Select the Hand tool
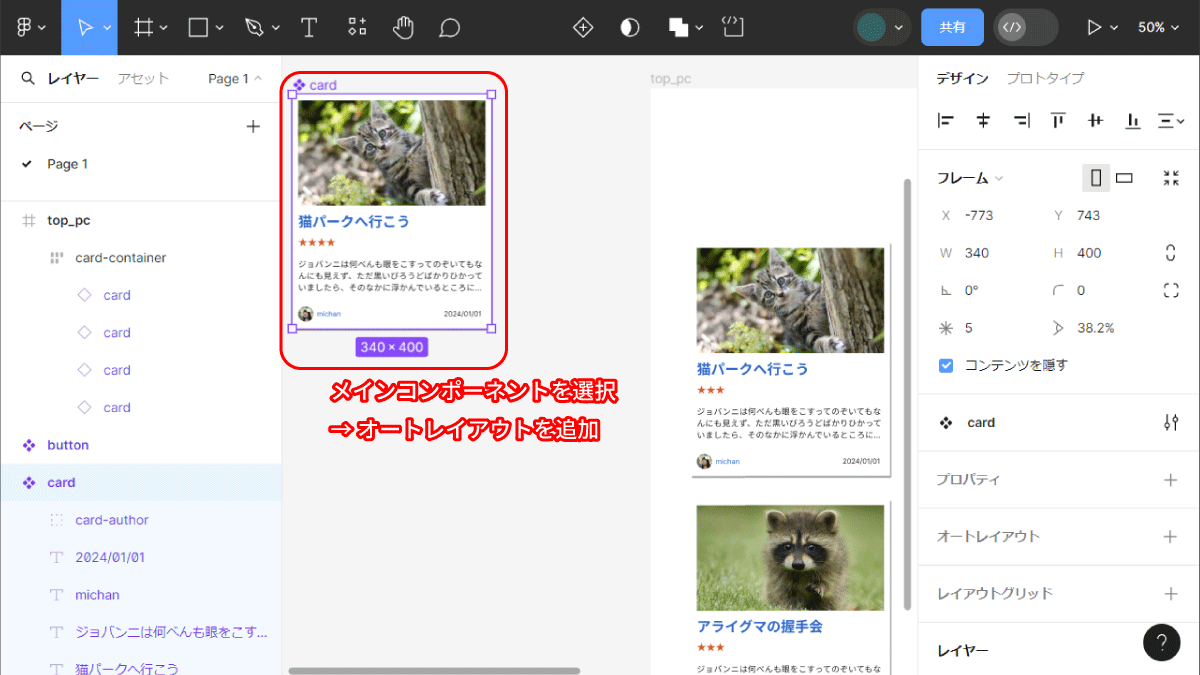1200x675 pixels. point(403,27)
